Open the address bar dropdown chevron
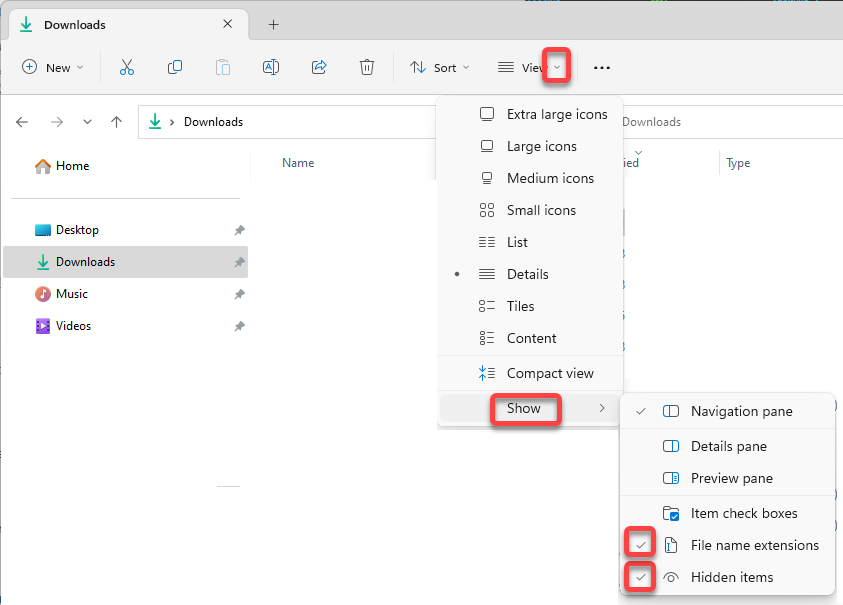 click(x=87, y=121)
